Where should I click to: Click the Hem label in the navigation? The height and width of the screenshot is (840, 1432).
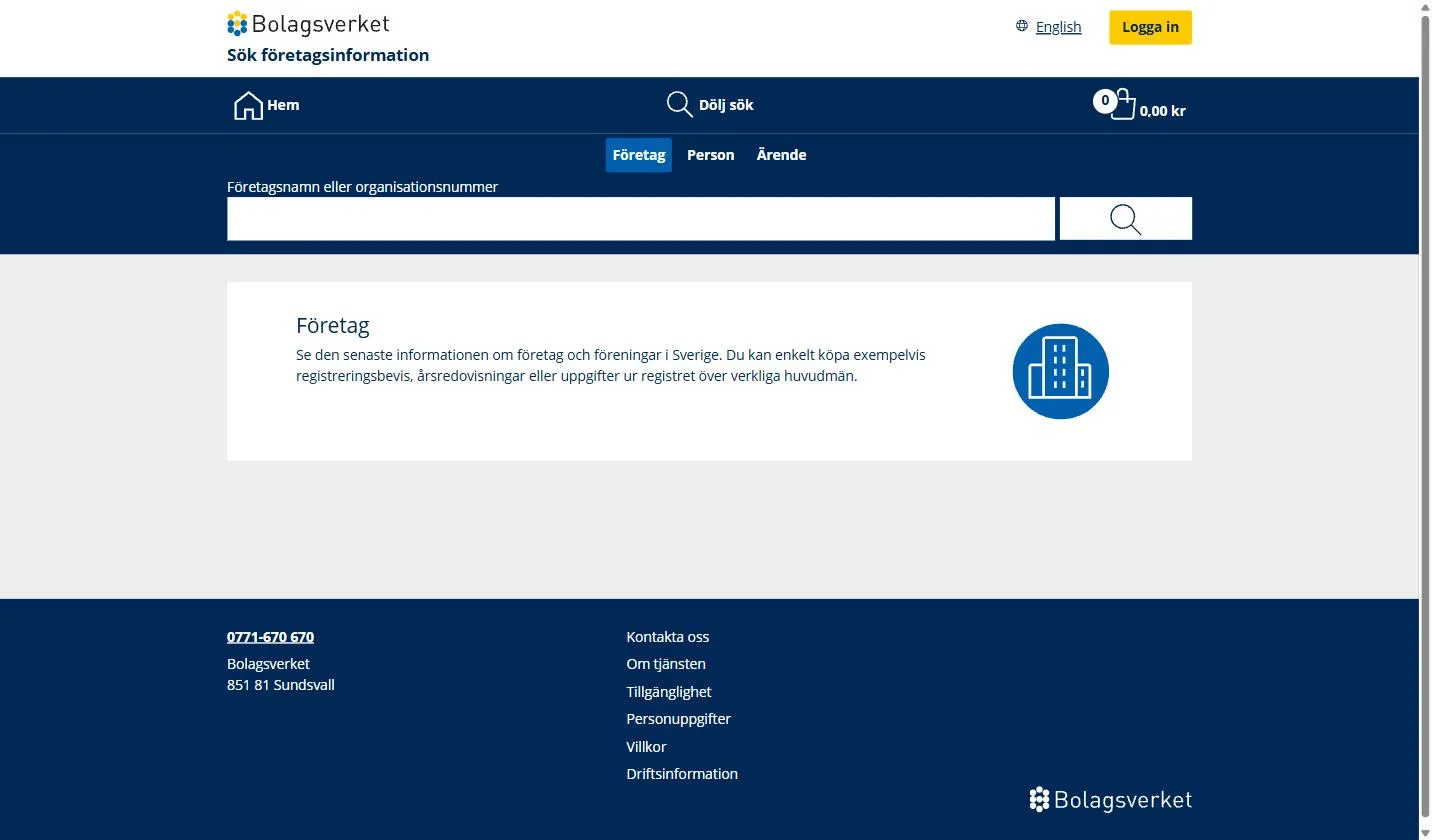pos(283,105)
